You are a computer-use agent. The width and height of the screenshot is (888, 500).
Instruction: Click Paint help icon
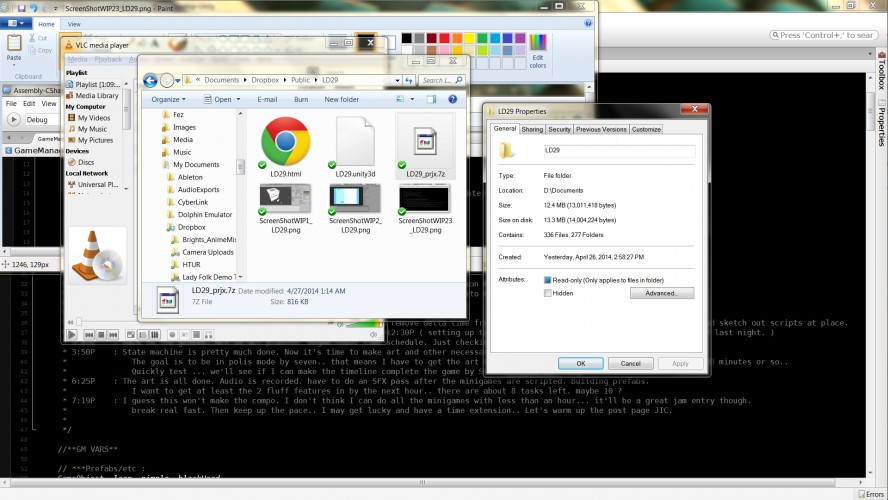[588, 23]
